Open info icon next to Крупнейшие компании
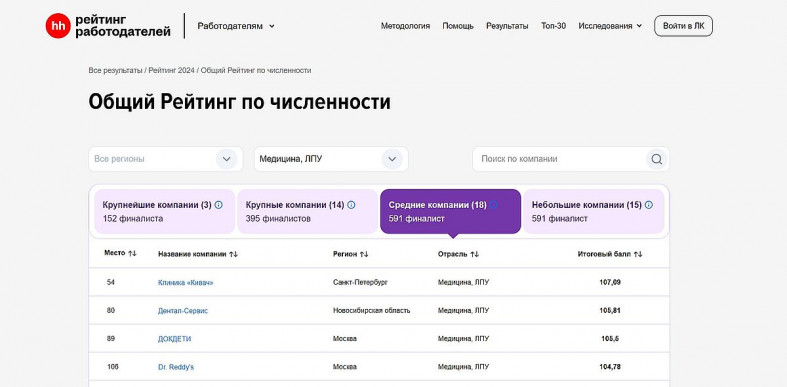Viewport: 787px width, 387px height. (x=218, y=205)
